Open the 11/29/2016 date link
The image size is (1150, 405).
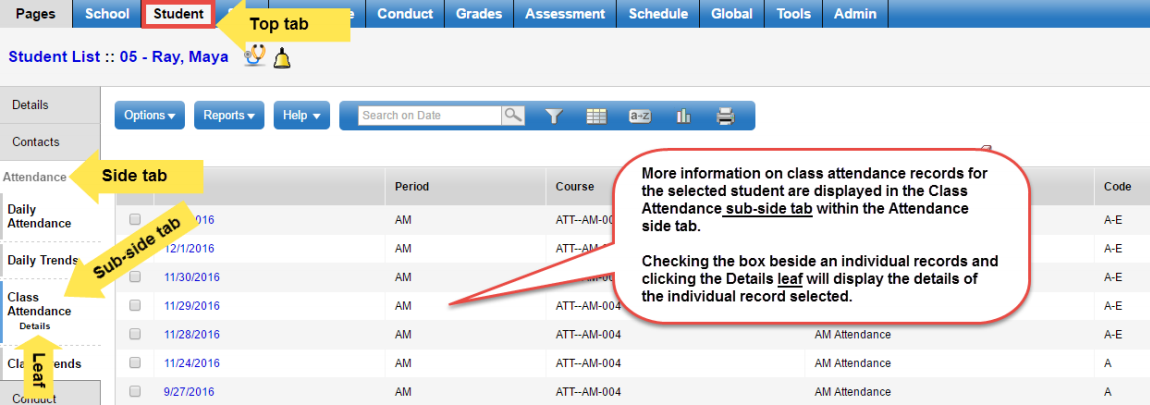click(191, 305)
